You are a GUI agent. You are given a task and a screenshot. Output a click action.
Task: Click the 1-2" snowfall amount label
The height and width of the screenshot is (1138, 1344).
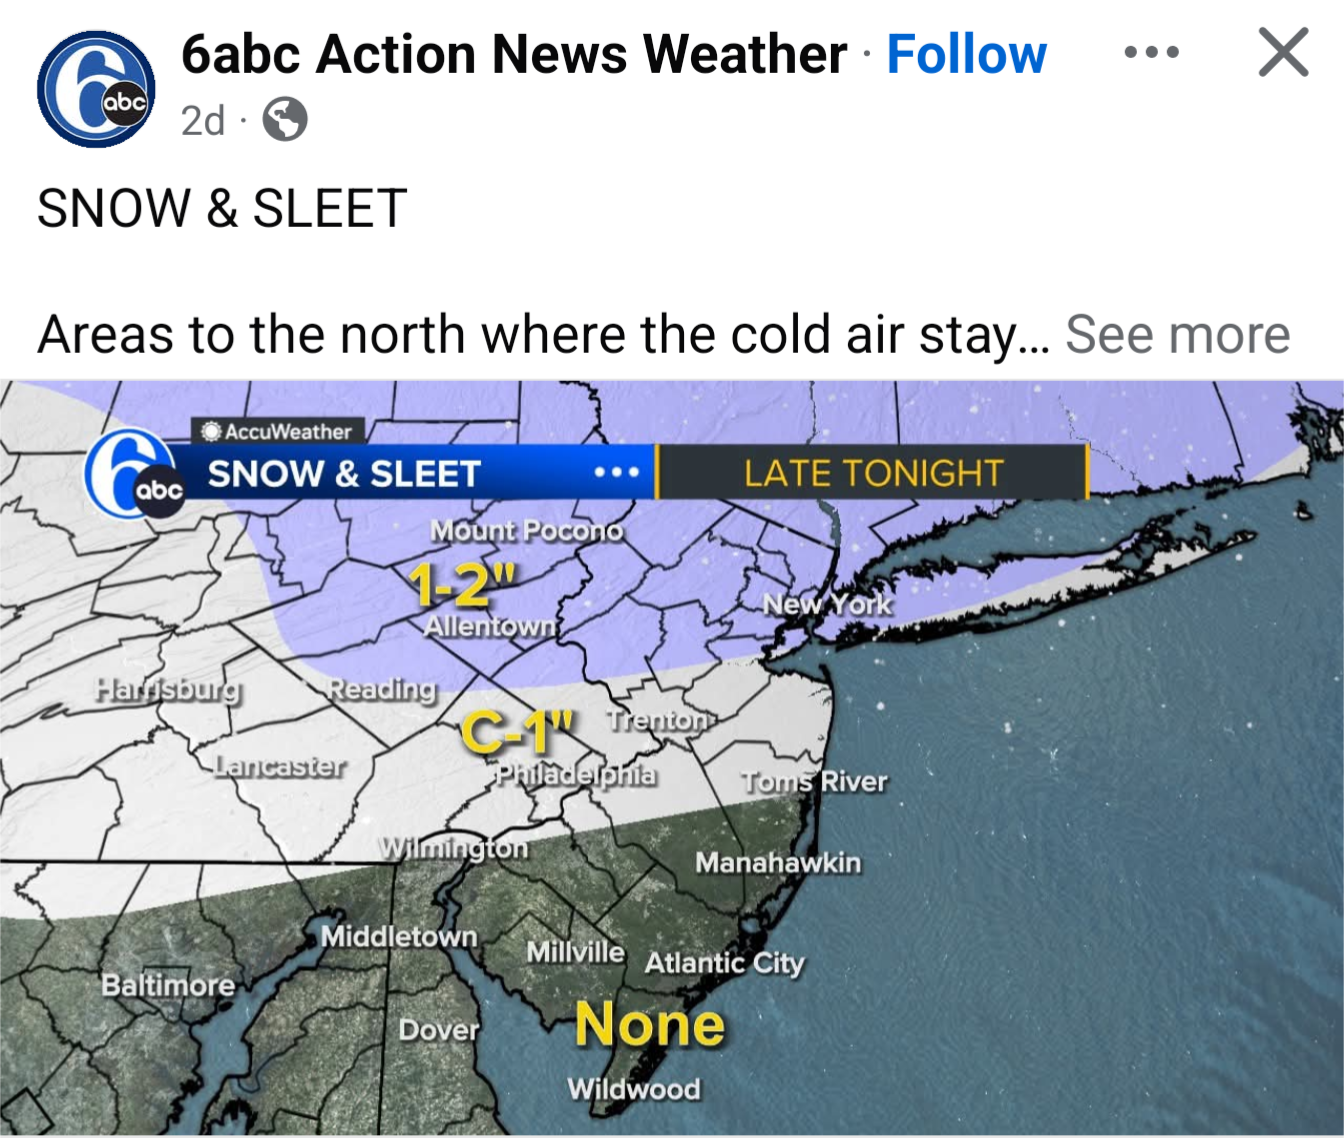(464, 584)
